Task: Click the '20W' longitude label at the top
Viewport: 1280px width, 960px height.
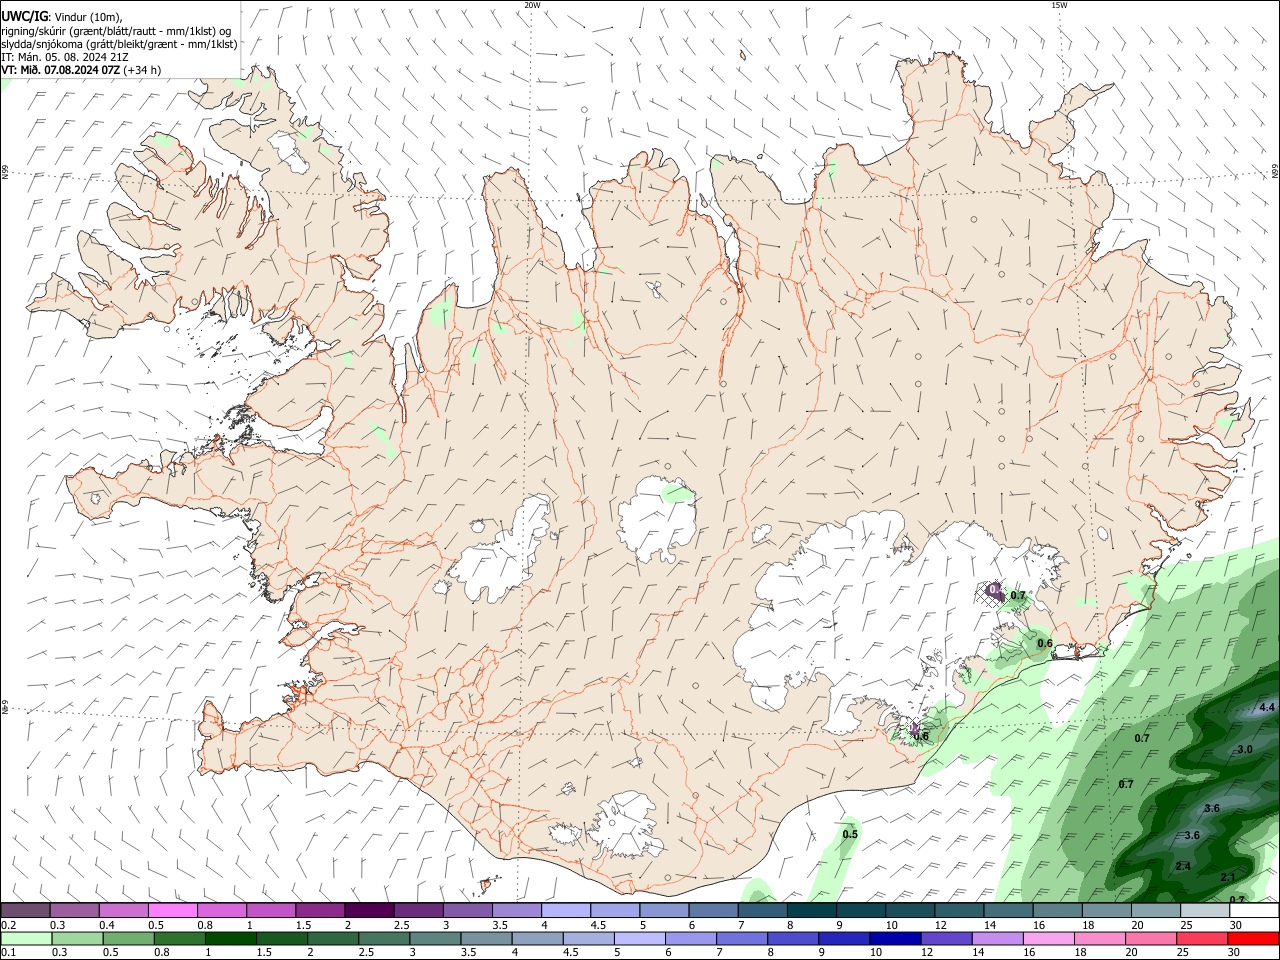Action: click(532, 5)
